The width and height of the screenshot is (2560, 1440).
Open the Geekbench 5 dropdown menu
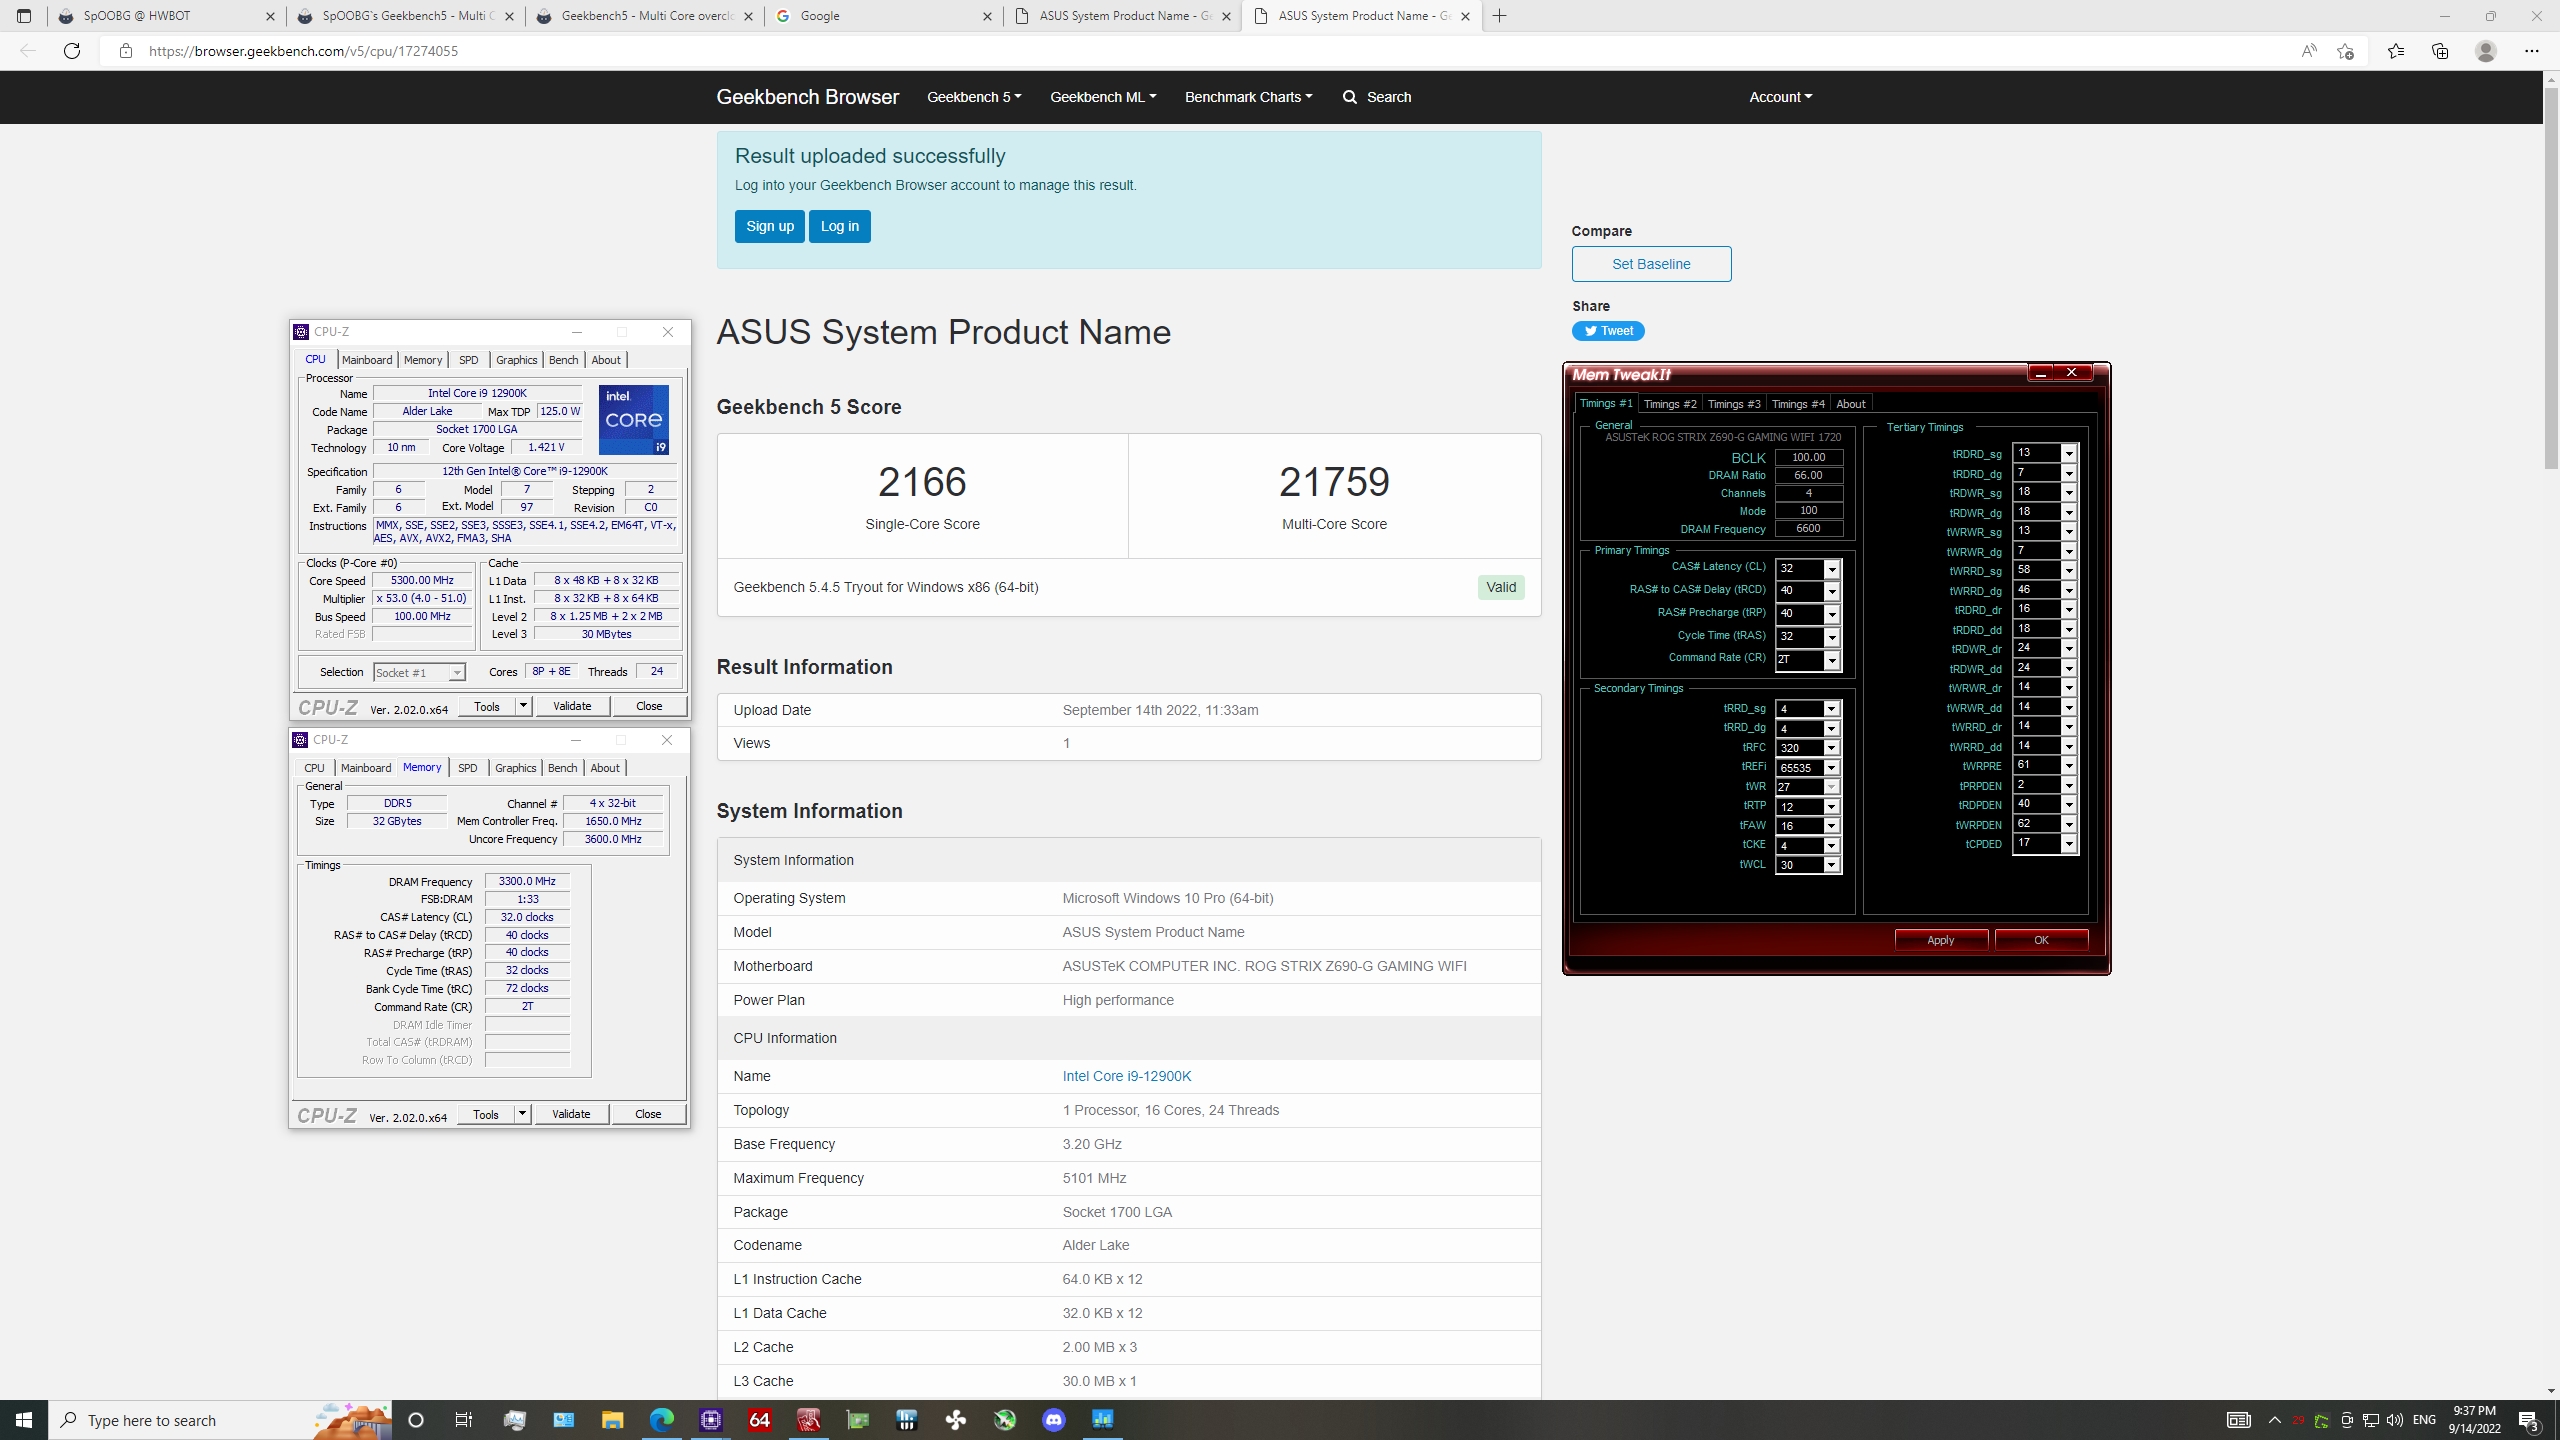[x=974, y=97]
